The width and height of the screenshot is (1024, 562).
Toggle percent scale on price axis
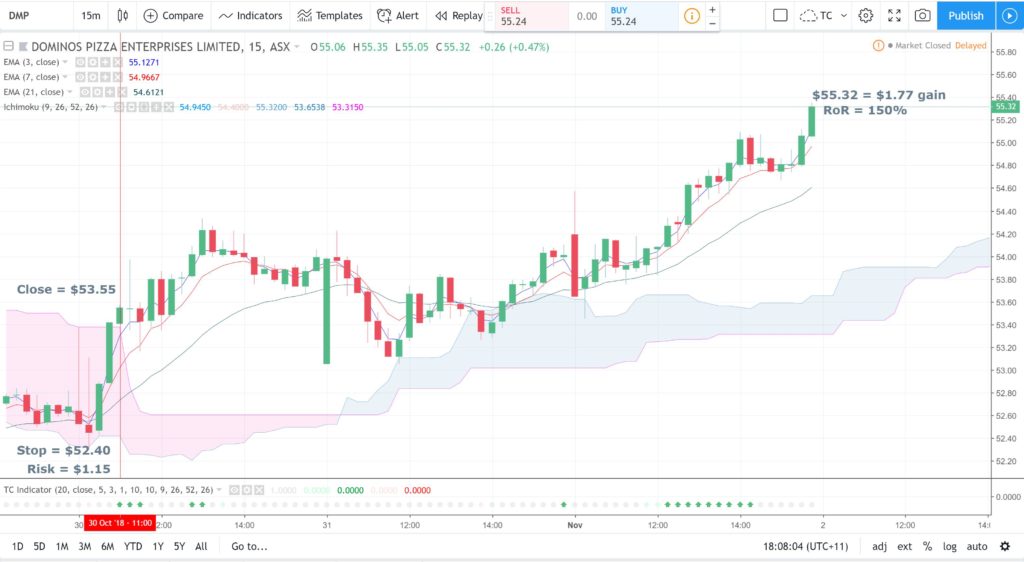pyautogui.click(x=927, y=547)
